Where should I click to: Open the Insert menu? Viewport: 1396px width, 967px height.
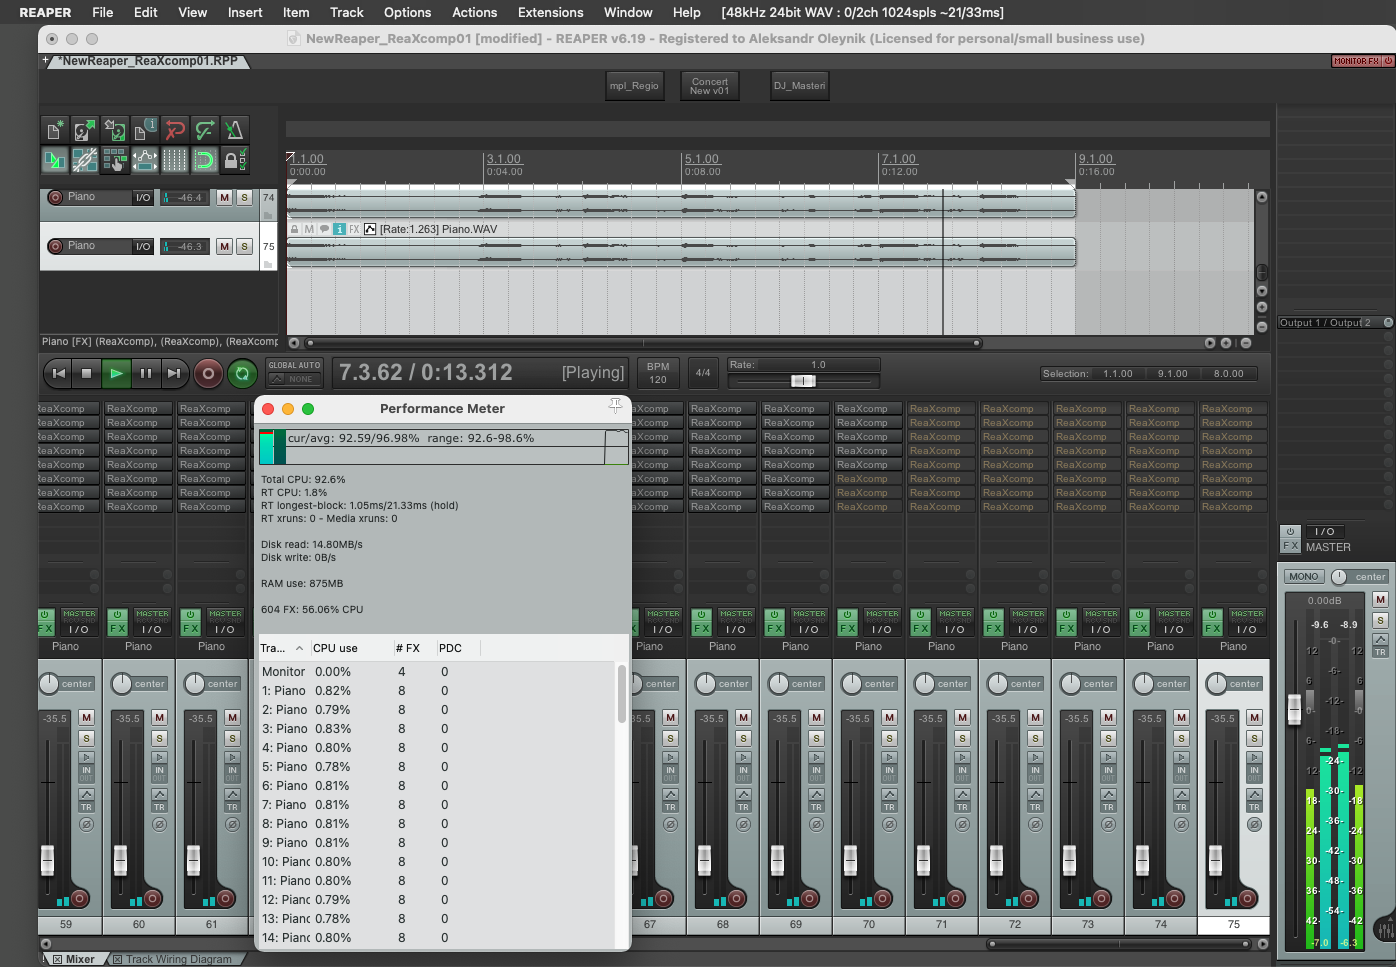(x=245, y=12)
